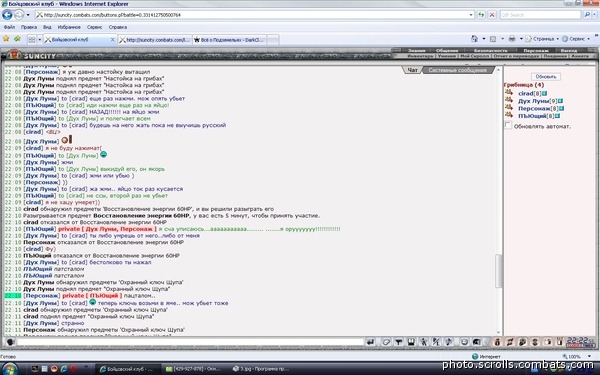Image resolution: width=600 pixels, height=375 pixels.
Task: Click the chat message input field
Action: [190, 342]
